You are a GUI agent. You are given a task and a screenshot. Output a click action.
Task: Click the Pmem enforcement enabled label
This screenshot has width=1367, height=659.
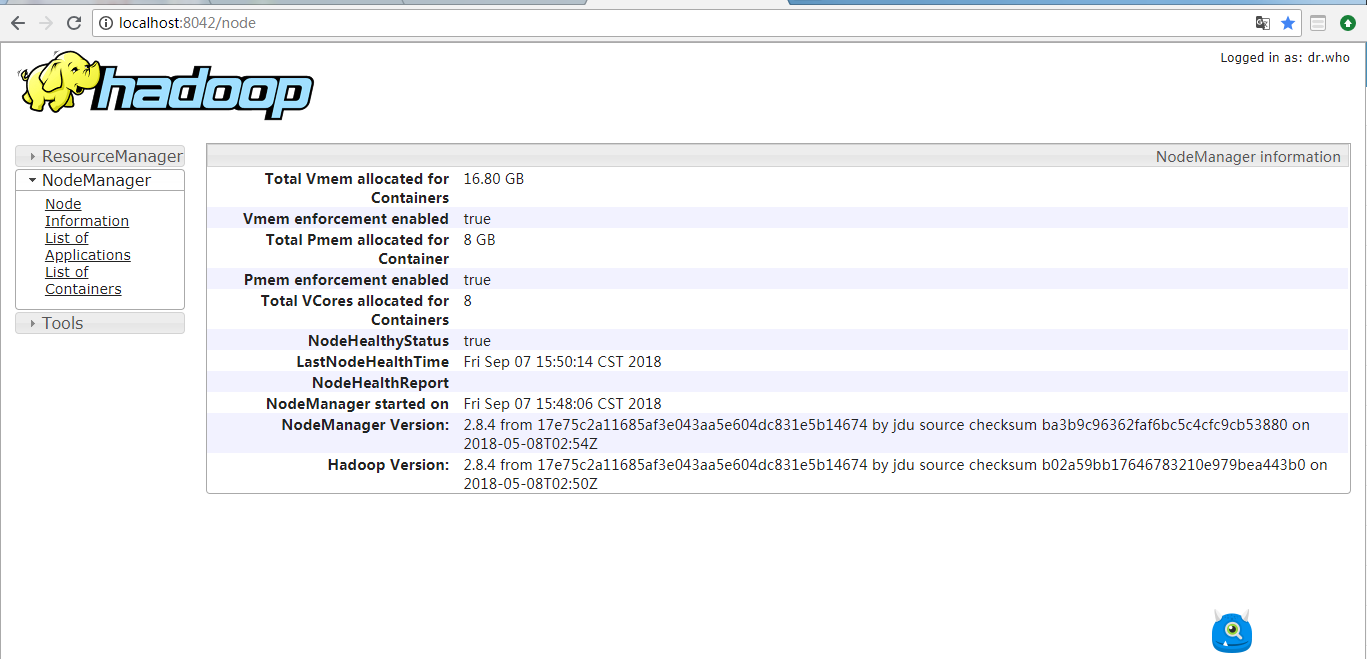pyautogui.click(x=346, y=280)
